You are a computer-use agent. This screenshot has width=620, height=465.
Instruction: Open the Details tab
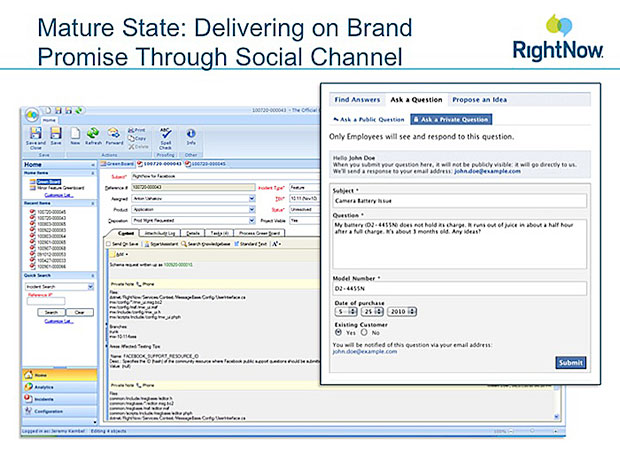(x=193, y=233)
